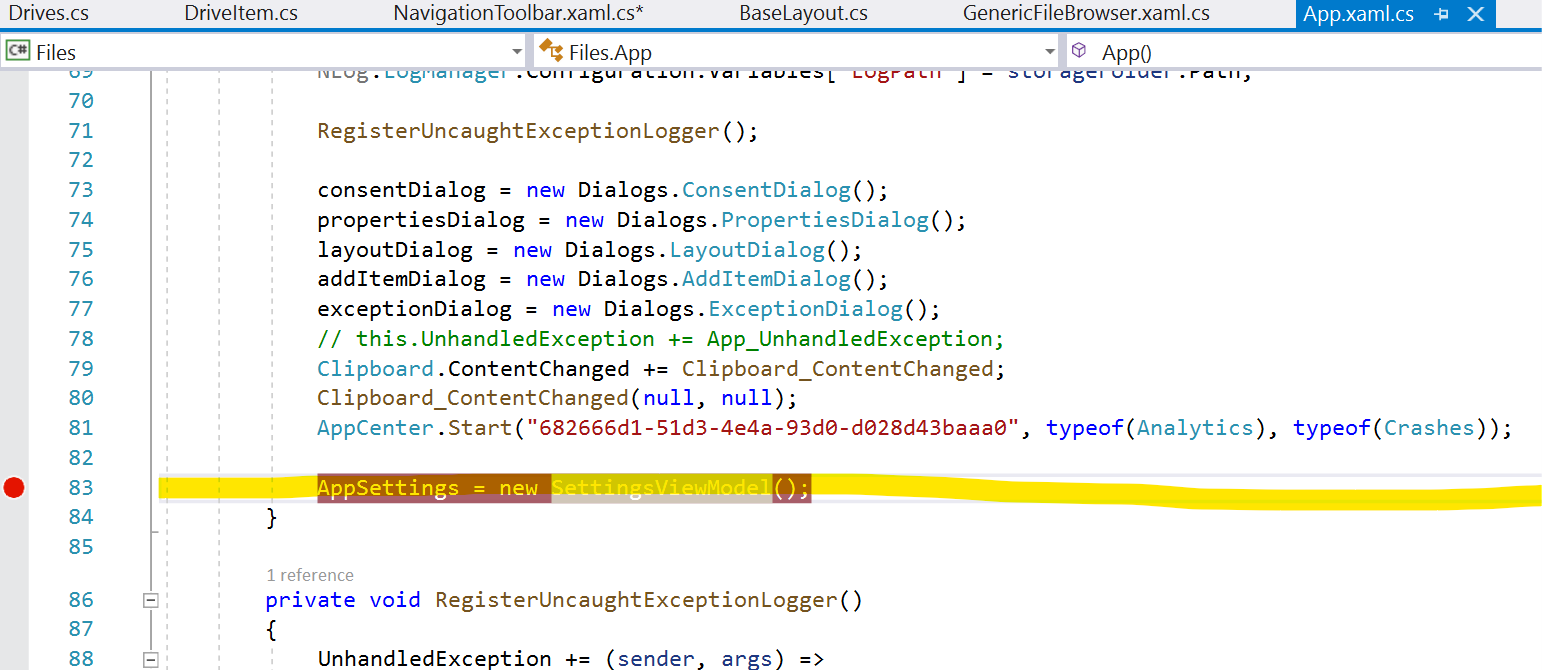This screenshot has width=1554, height=670.
Task: Switch to the NavigationToolbar.xaml.cs tab
Action: click(517, 14)
